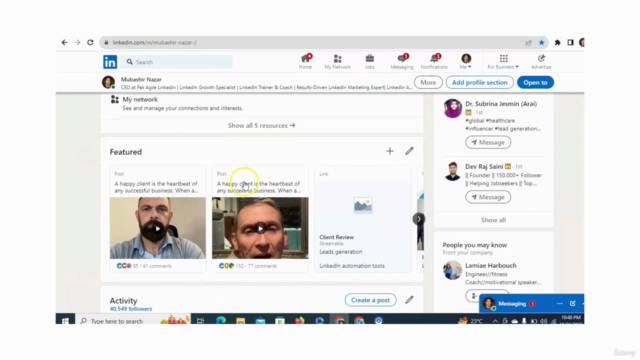Screen dimensions: 640x360
Task: Expand the For Business menu
Action: click(x=503, y=62)
